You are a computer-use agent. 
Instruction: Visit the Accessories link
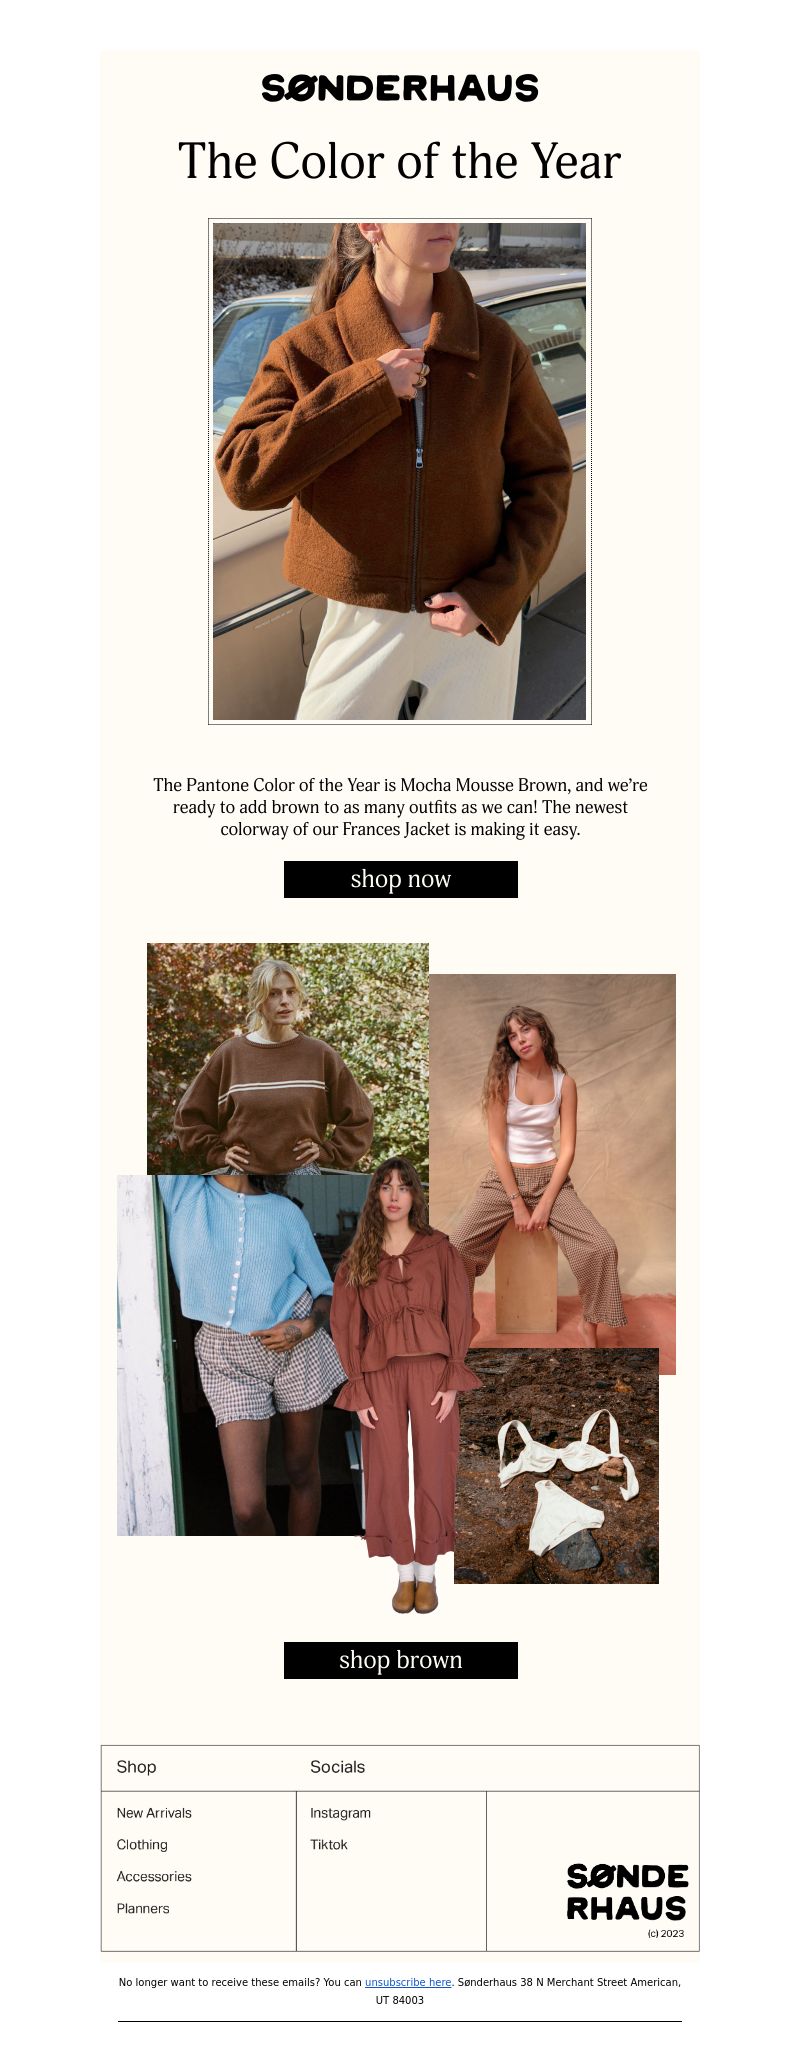pyautogui.click(x=154, y=1877)
